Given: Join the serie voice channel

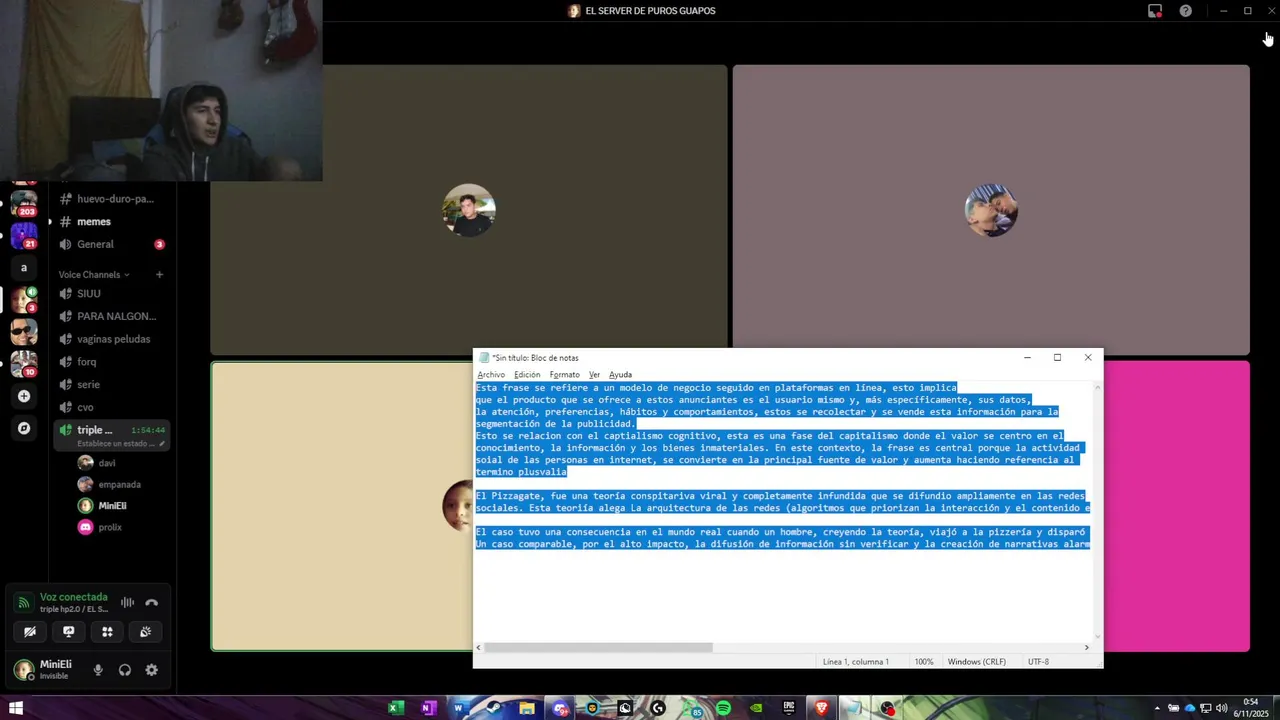Looking at the screenshot, I should point(111,384).
